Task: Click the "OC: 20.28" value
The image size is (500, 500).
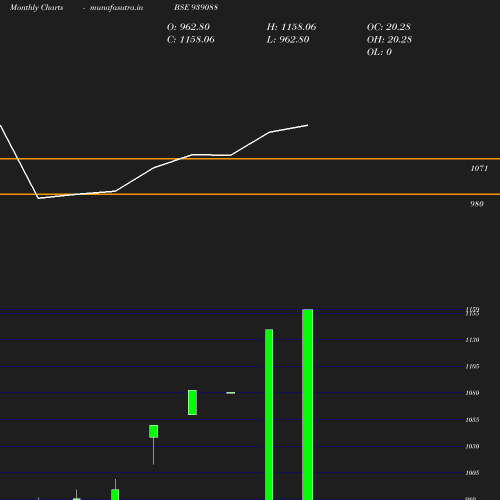Action: pos(389,27)
